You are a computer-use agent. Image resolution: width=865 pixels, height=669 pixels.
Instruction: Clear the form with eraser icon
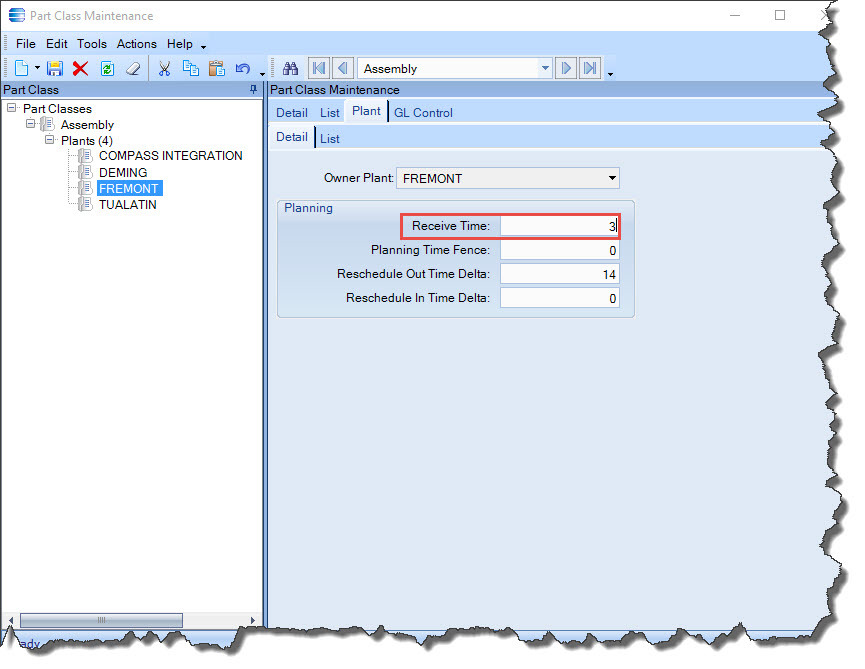(134, 68)
